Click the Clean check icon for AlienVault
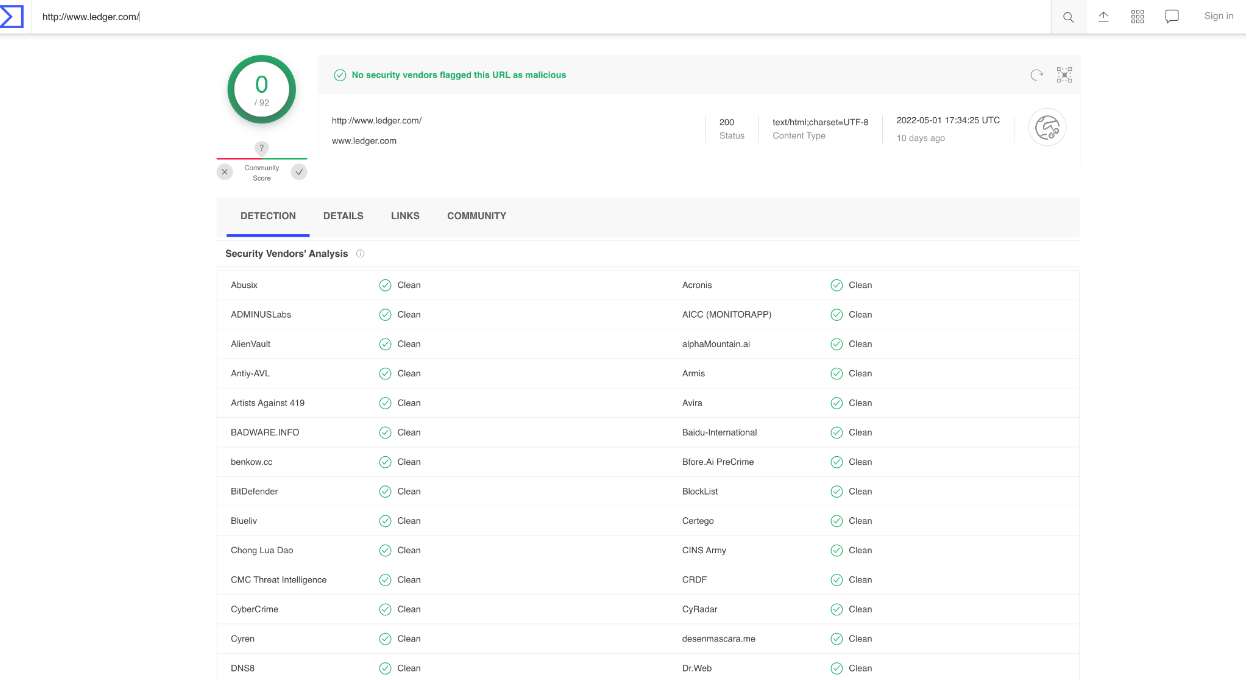The width and height of the screenshot is (1258, 680). (385, 344)
